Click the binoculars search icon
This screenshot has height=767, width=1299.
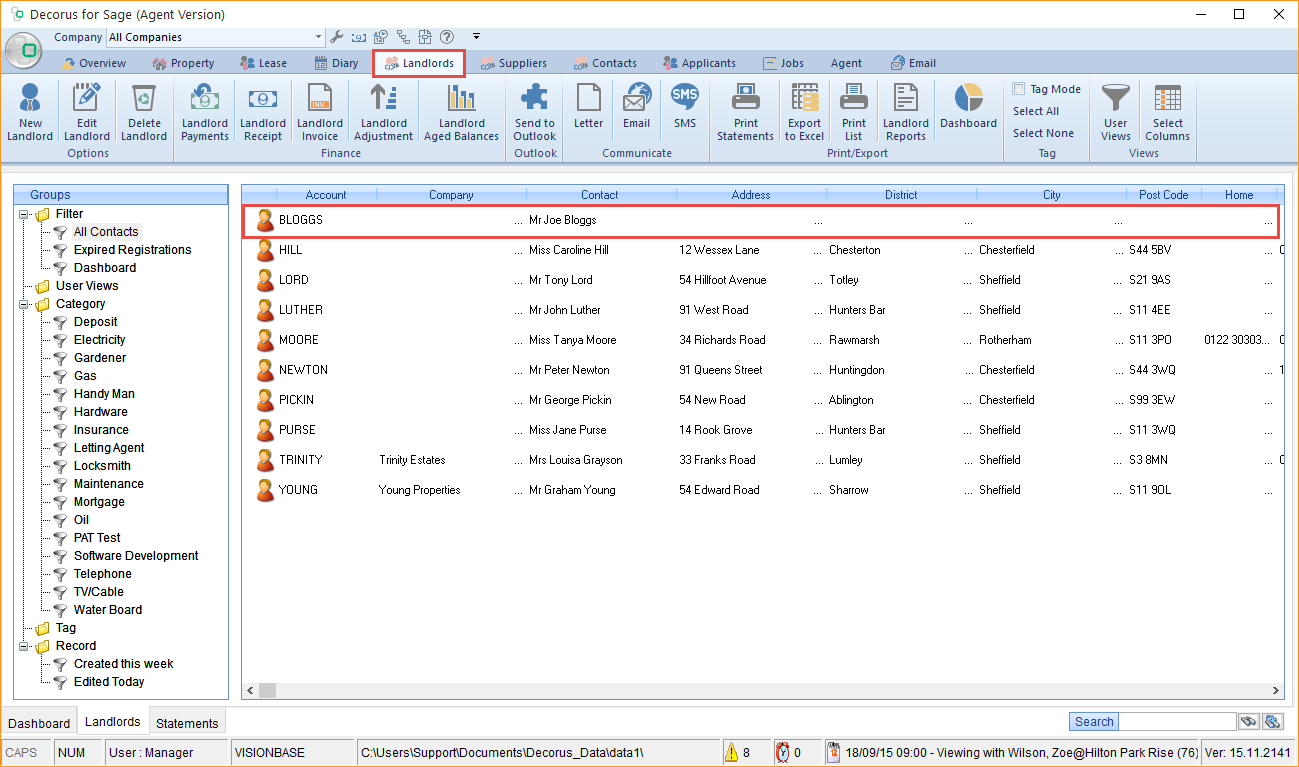[1250, 722]
